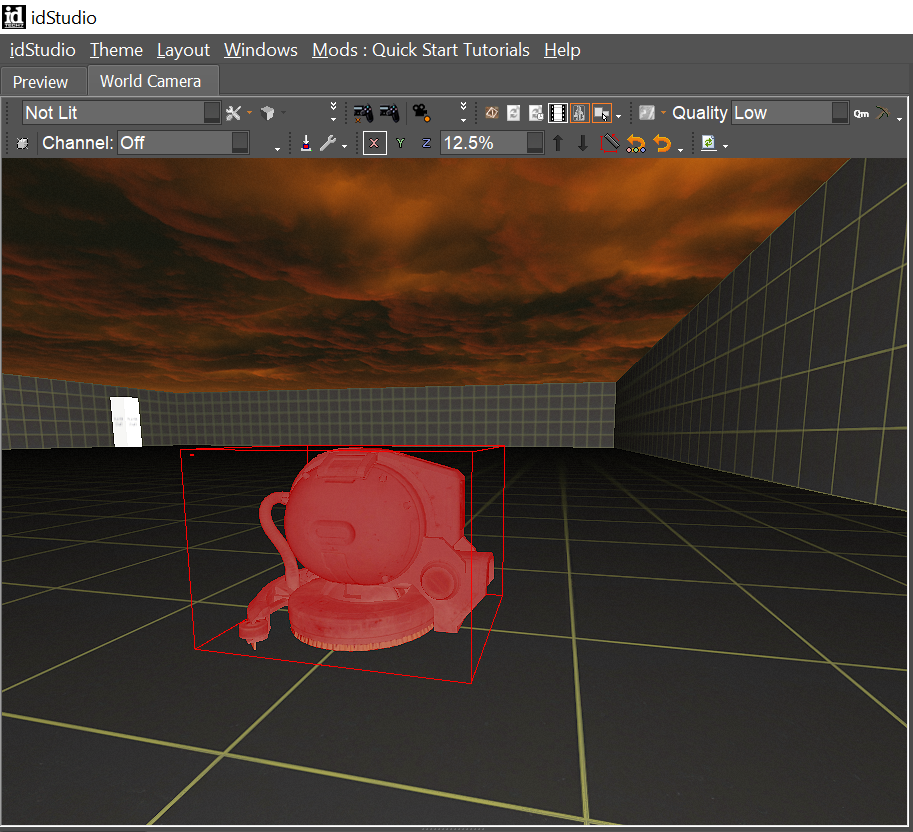Click the down arrow icon

coord(582,143)
